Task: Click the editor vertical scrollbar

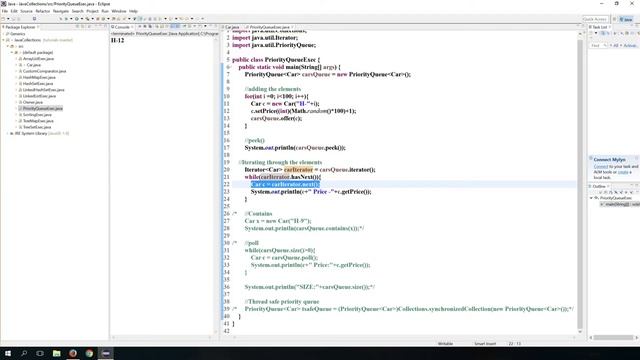Action: coord(580,184)
